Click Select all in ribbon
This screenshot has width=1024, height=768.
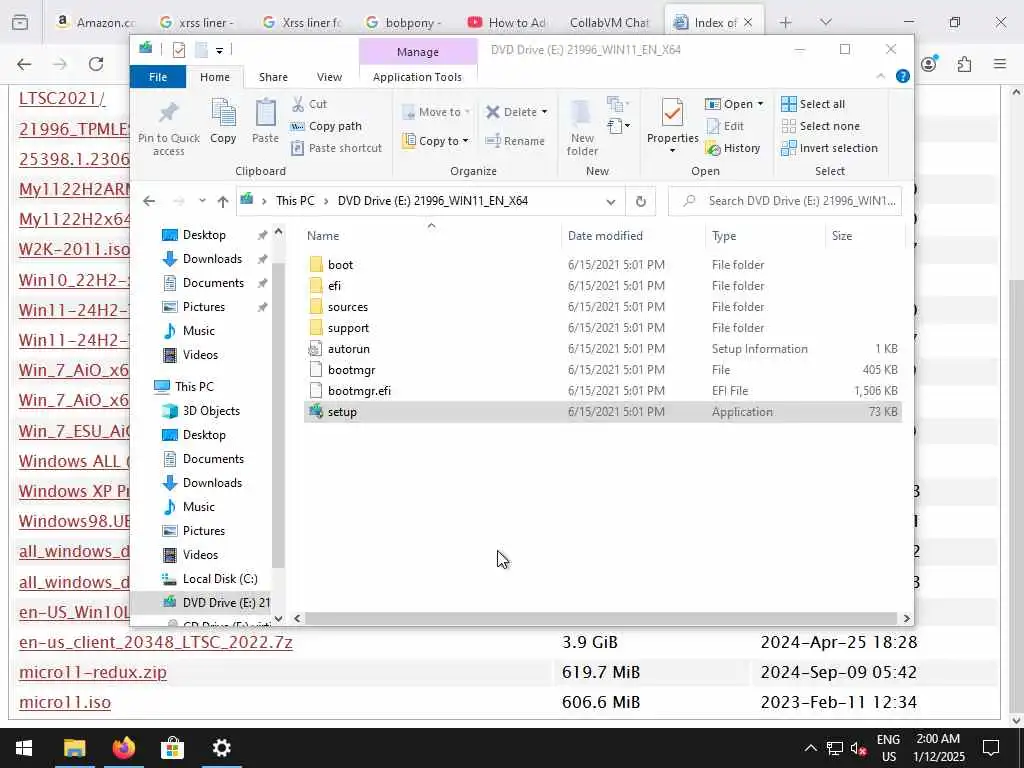(x=813, y=104)
